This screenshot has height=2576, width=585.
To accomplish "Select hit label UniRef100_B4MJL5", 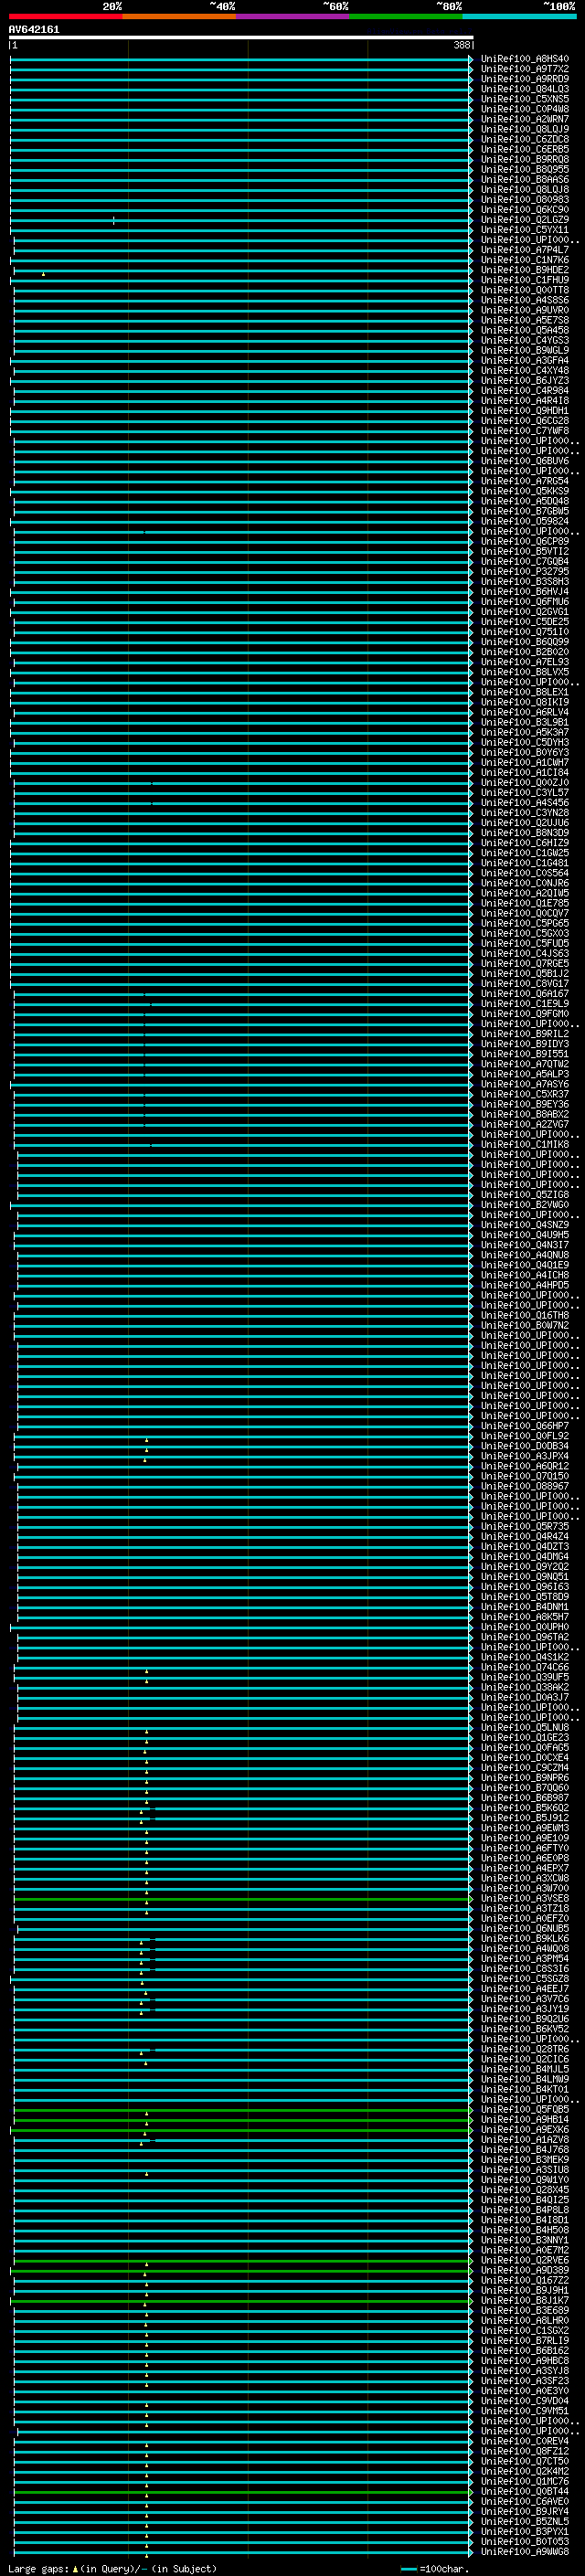I will click(x=525, y=2069).
